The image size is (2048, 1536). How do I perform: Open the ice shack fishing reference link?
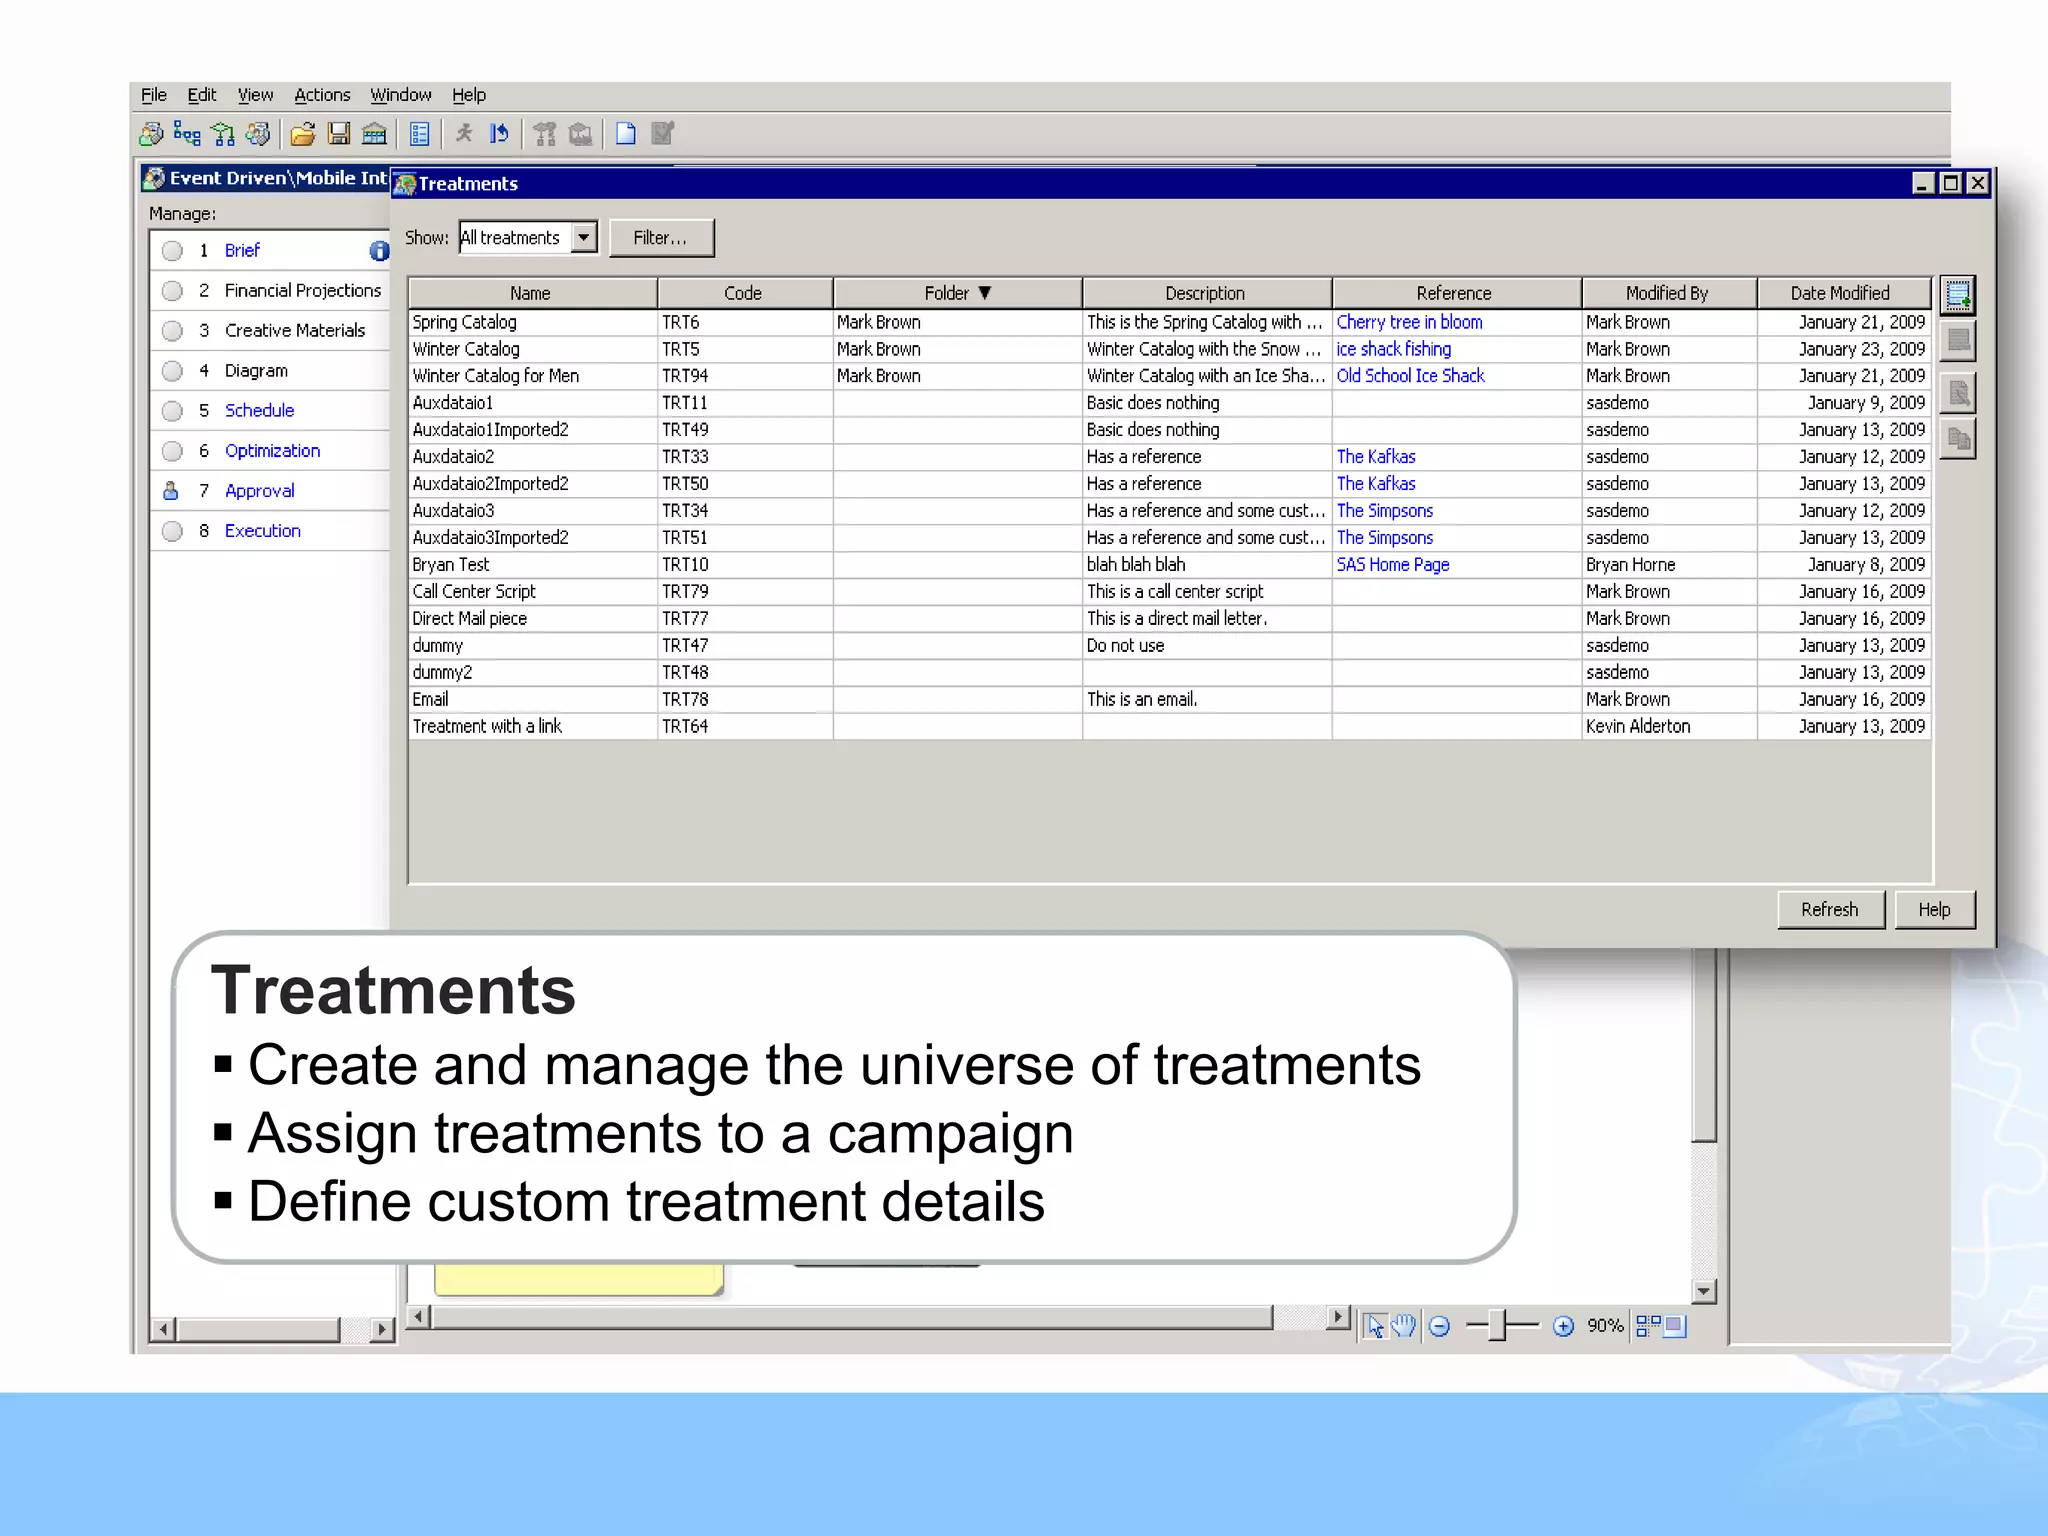click(x=1393, y=349)
